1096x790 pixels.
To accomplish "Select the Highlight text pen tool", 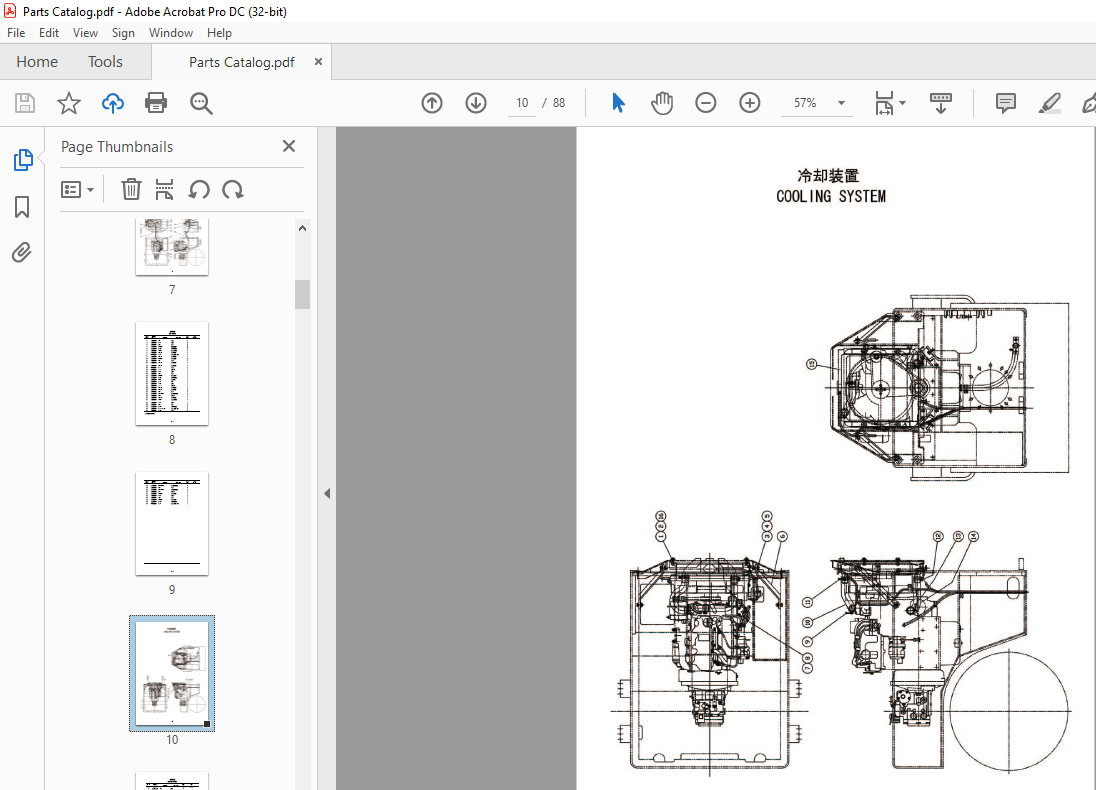I will pyautogui.click(x=1049, y=103).
